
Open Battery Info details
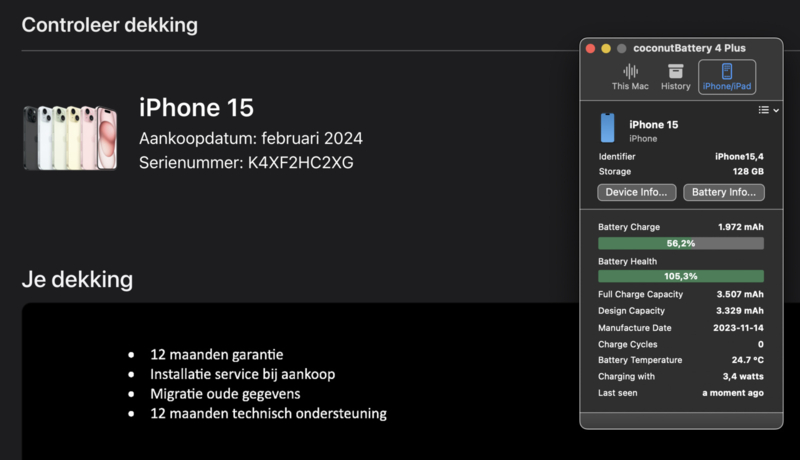tap(723, 192)
